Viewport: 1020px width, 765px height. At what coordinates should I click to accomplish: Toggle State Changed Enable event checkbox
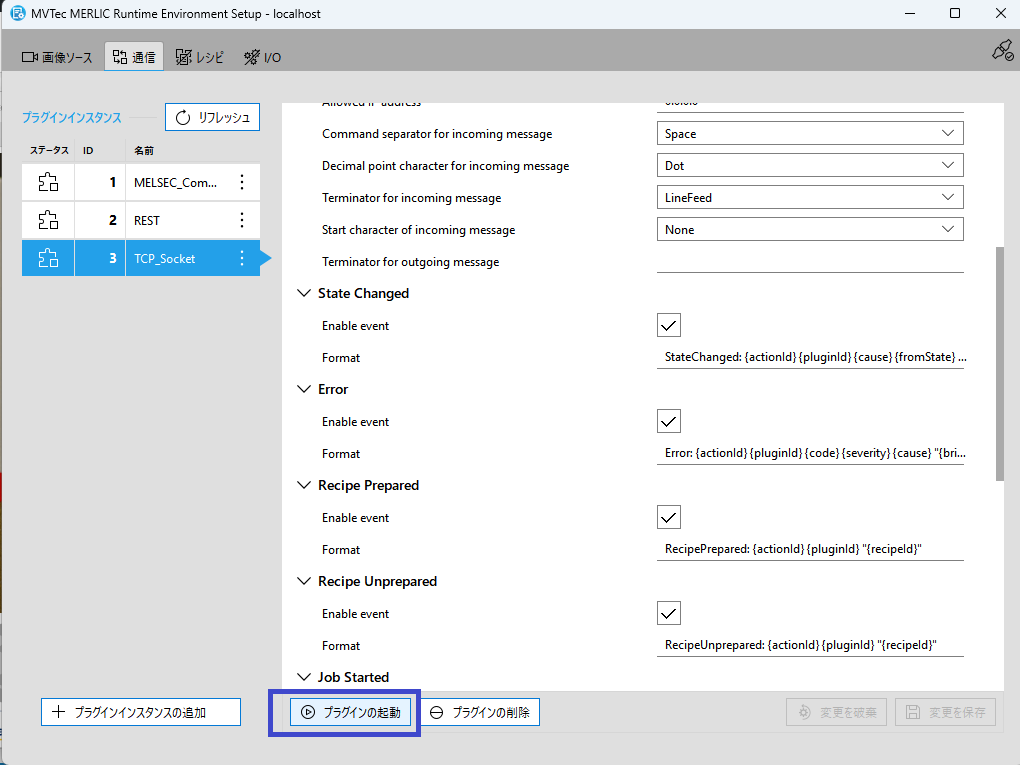[669, 325]
